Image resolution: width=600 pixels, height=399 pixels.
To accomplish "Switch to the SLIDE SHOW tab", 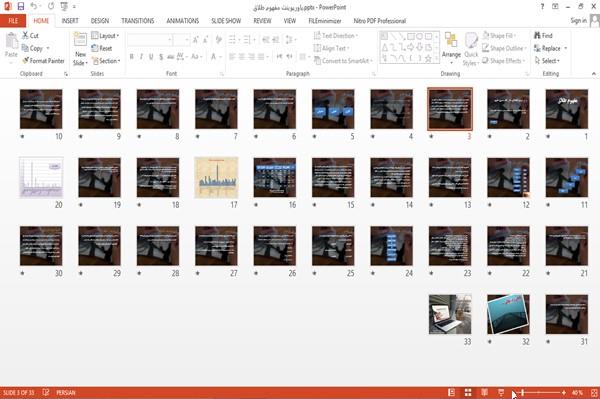I will point(226,21).
